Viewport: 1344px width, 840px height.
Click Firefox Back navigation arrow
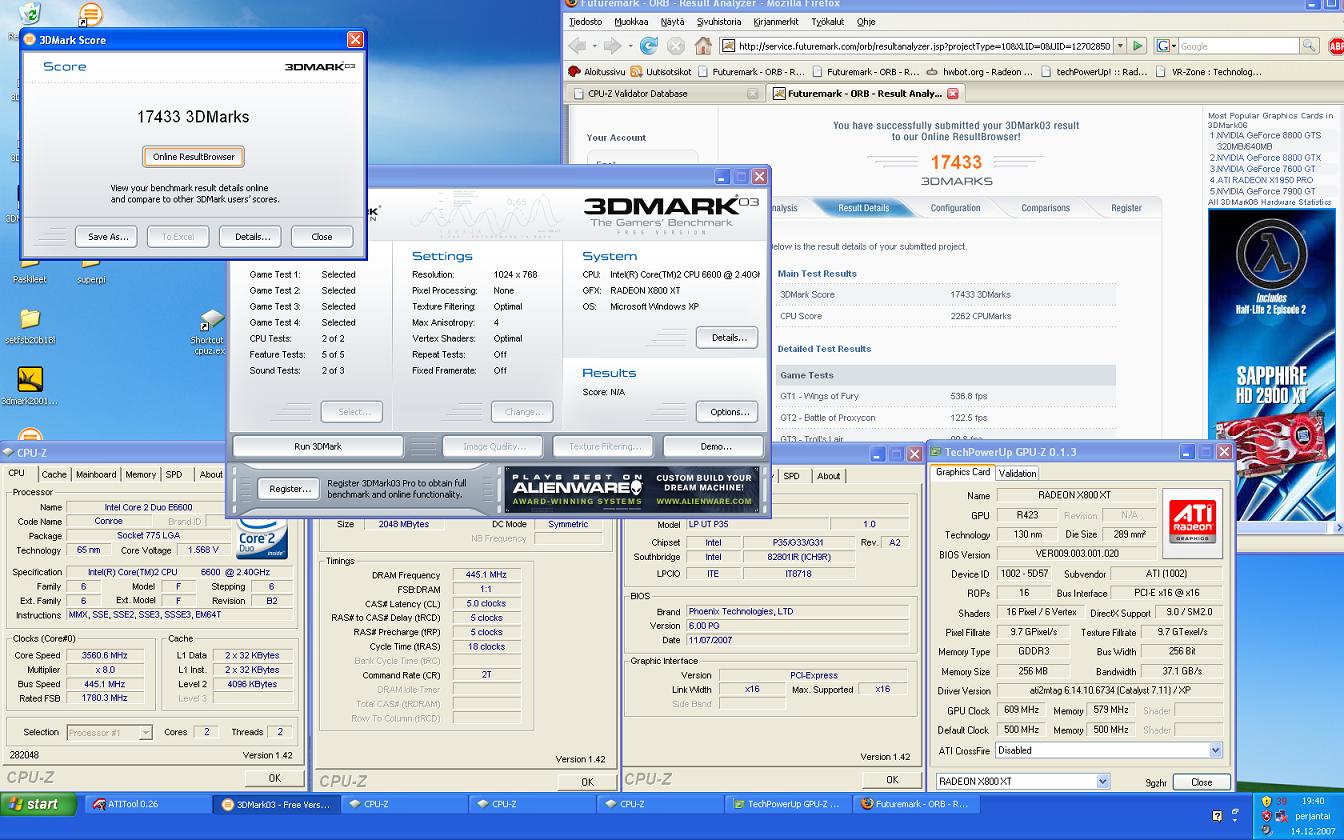click(577, 46)
